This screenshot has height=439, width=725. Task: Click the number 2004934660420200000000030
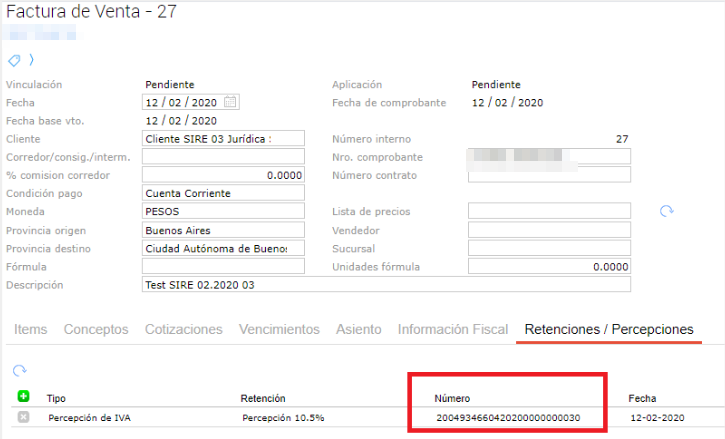coord(508,418)
